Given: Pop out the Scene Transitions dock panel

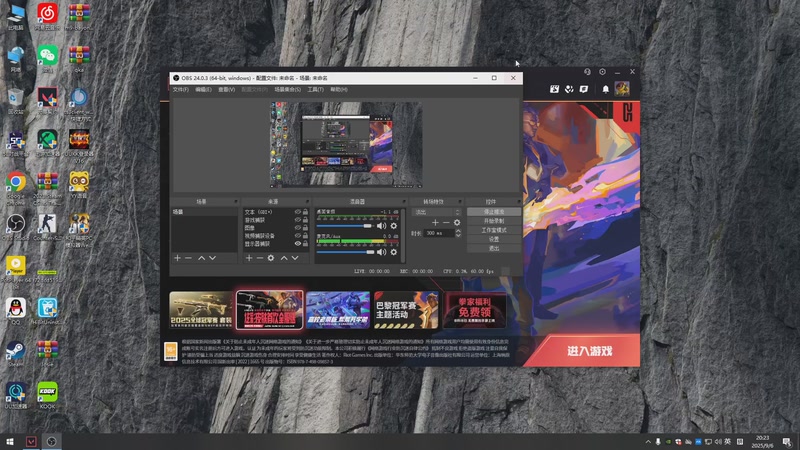Looking at the screenshot, I should tap(460, 202).
